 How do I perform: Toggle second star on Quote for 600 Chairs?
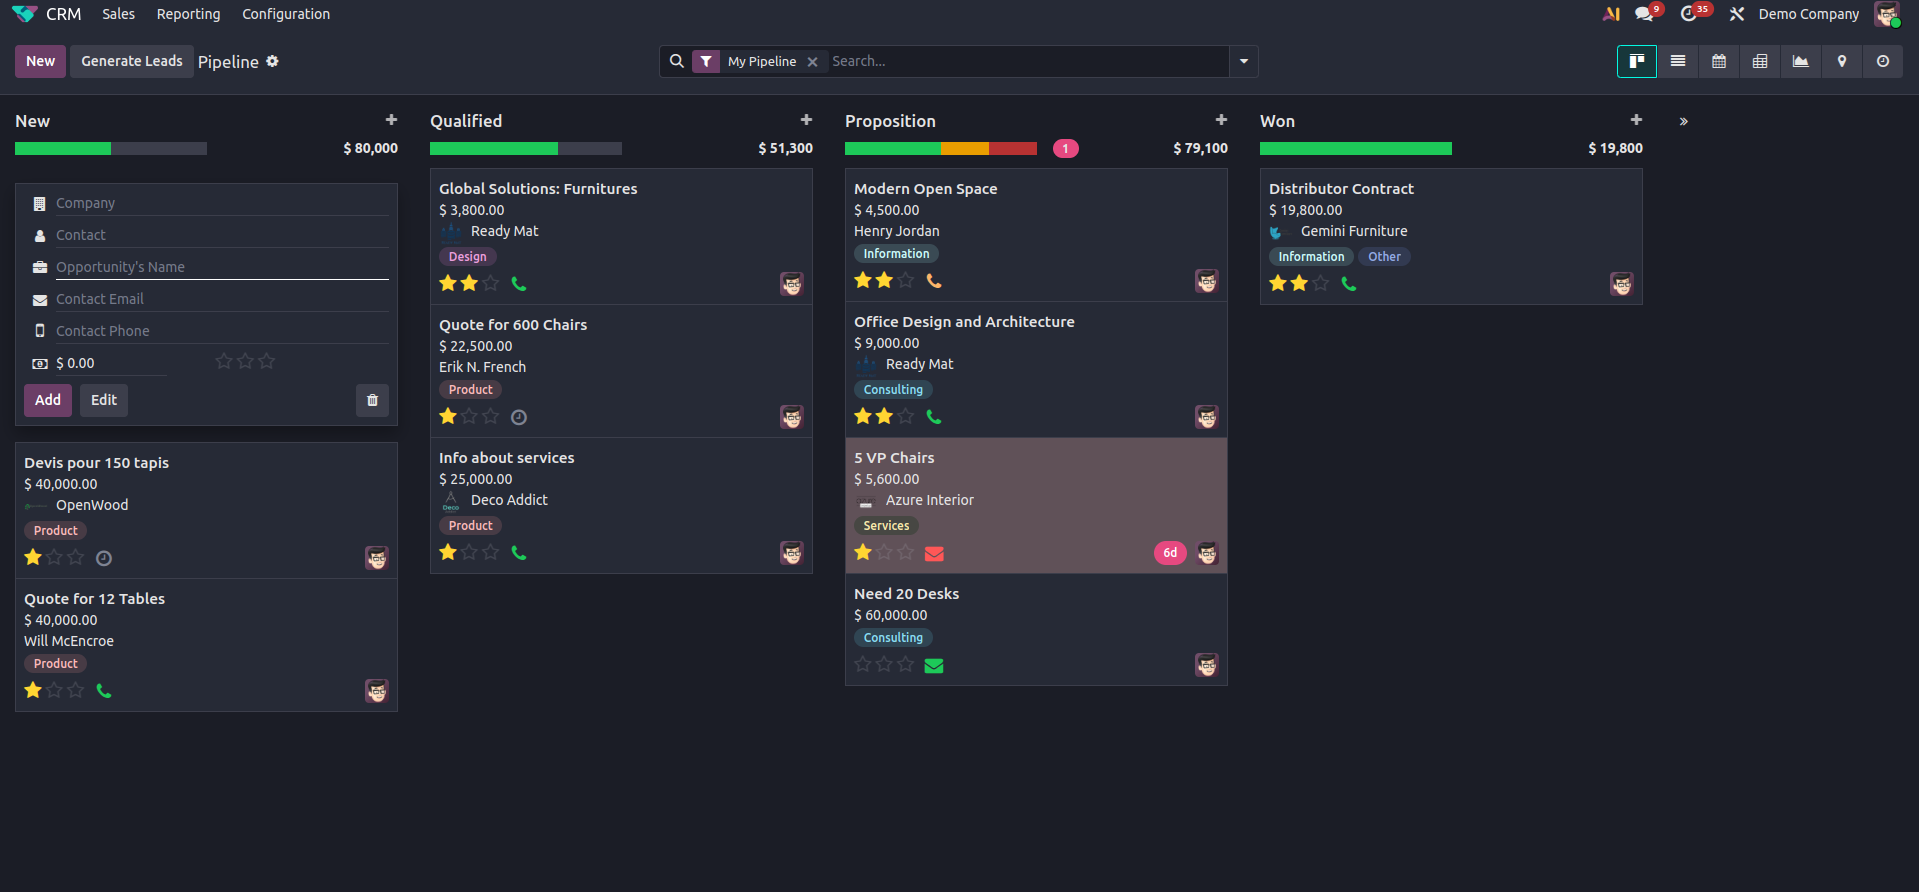tap(469, 417)
